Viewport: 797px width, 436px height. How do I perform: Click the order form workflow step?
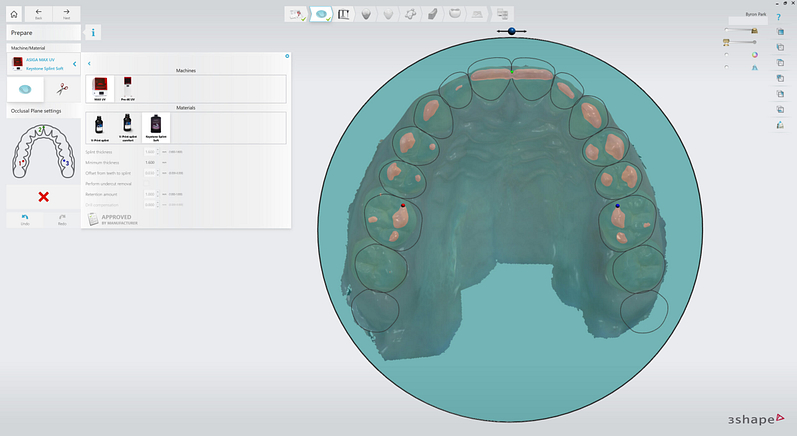[x=296, y=14]
